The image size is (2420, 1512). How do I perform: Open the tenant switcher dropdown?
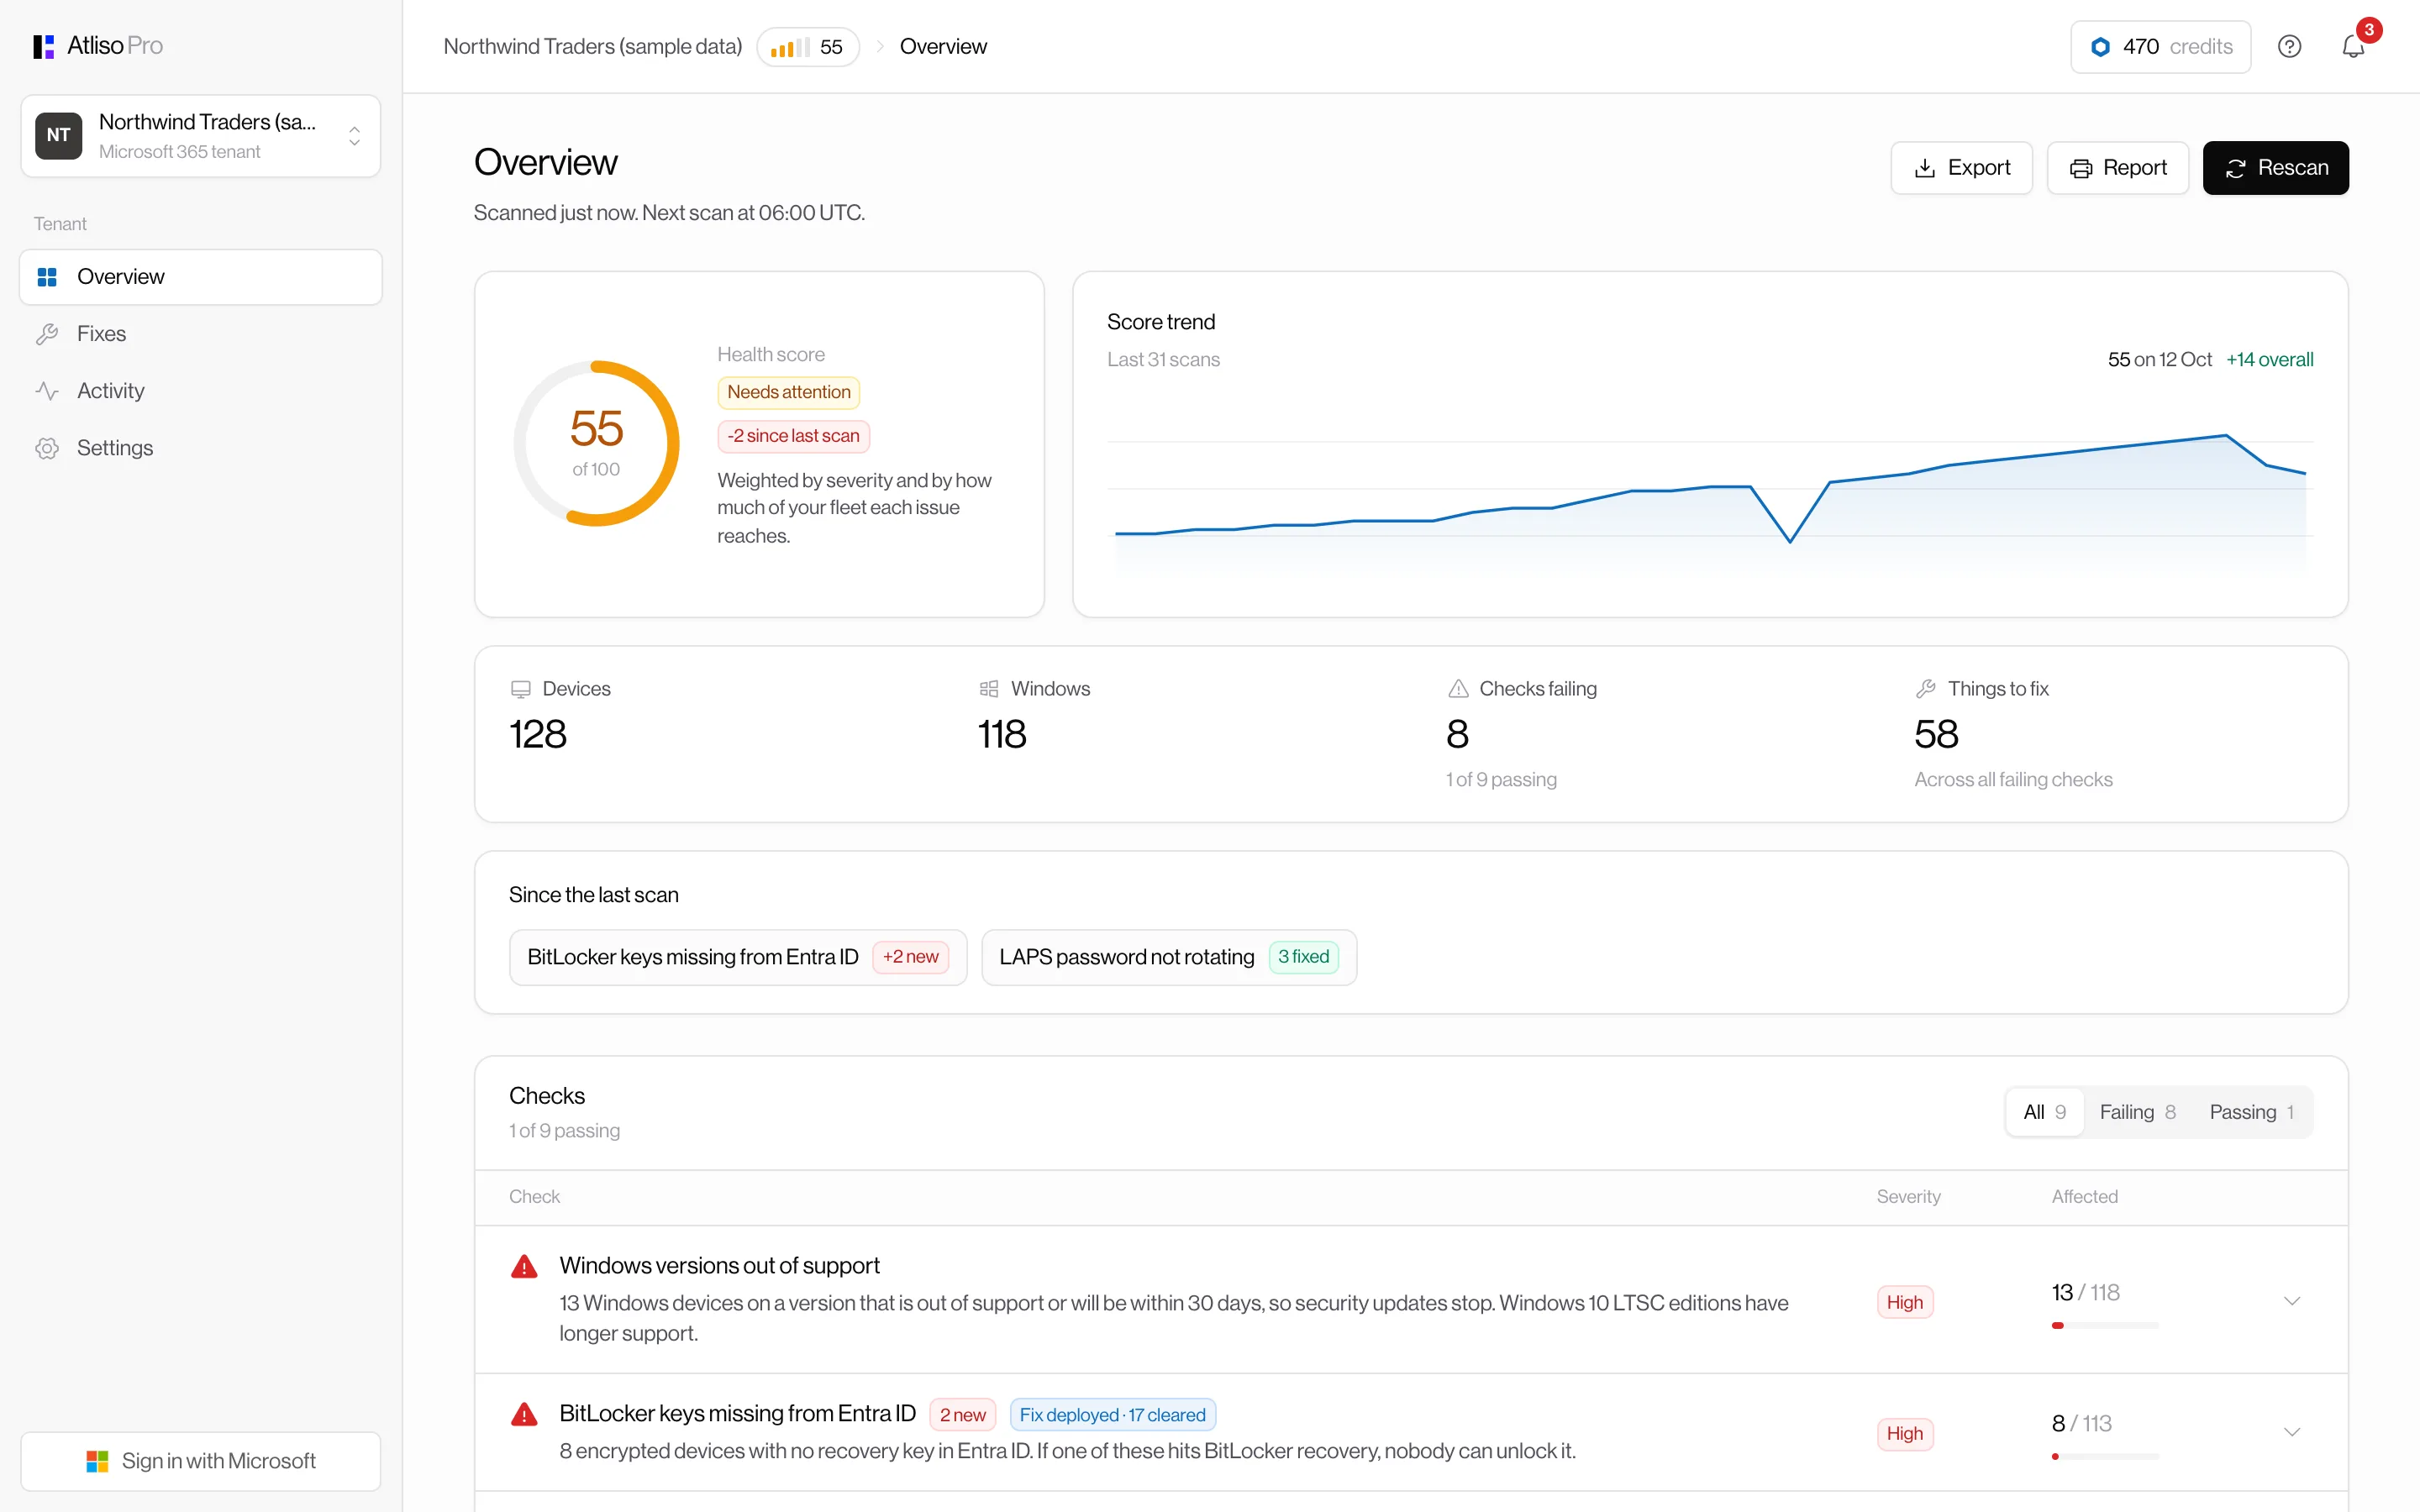[x=201, y=136]
